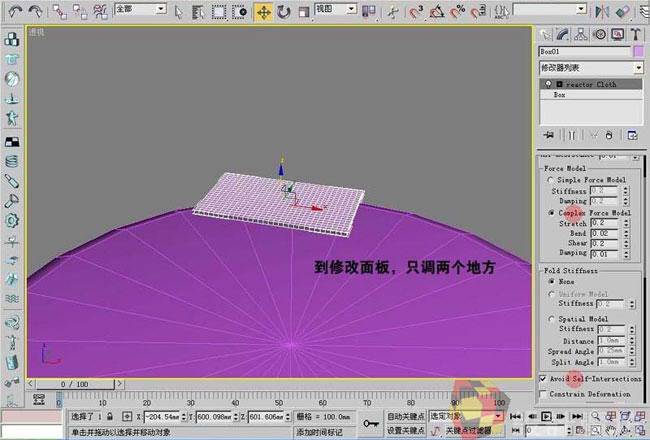
Task: Click the Show End Result toggle
Action: click(572, 135)
